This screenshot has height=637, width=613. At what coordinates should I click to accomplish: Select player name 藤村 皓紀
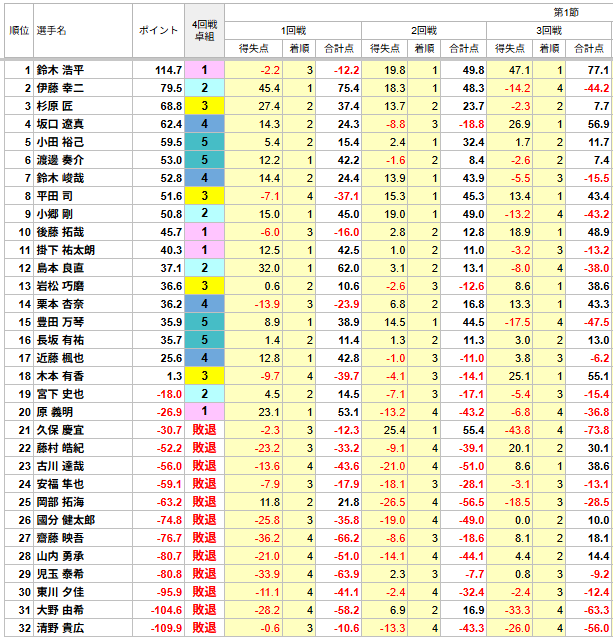pos(60,448)
